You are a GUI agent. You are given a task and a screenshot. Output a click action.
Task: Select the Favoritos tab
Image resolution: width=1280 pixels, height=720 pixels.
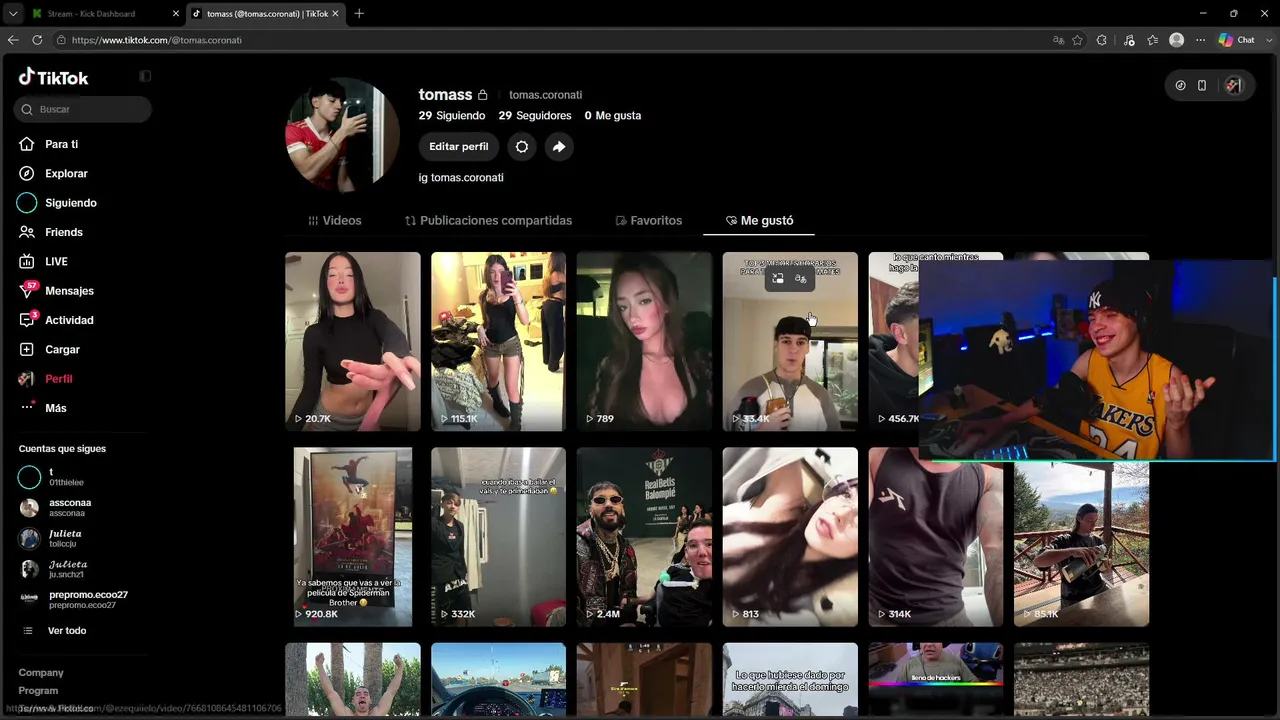pos(648,220)
